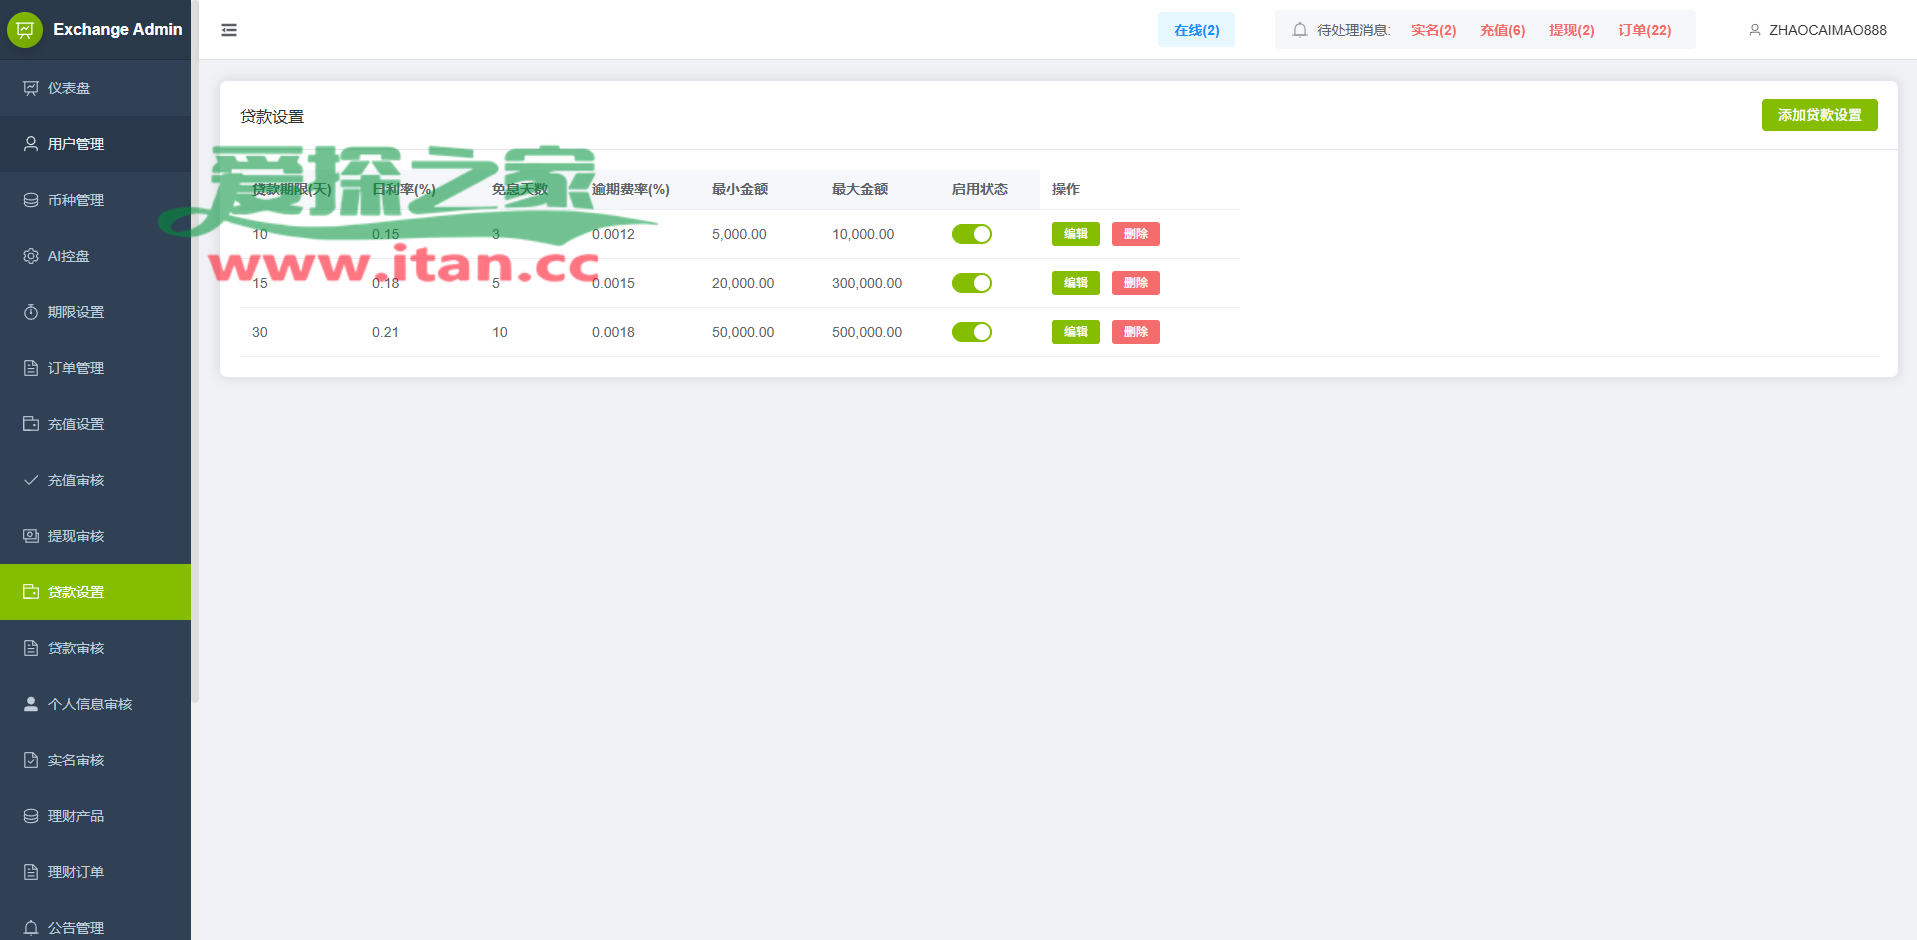Go to AI控盘 menu item
The height and width of the screenshot is (940, 1917).
click(x=95, y=256)
